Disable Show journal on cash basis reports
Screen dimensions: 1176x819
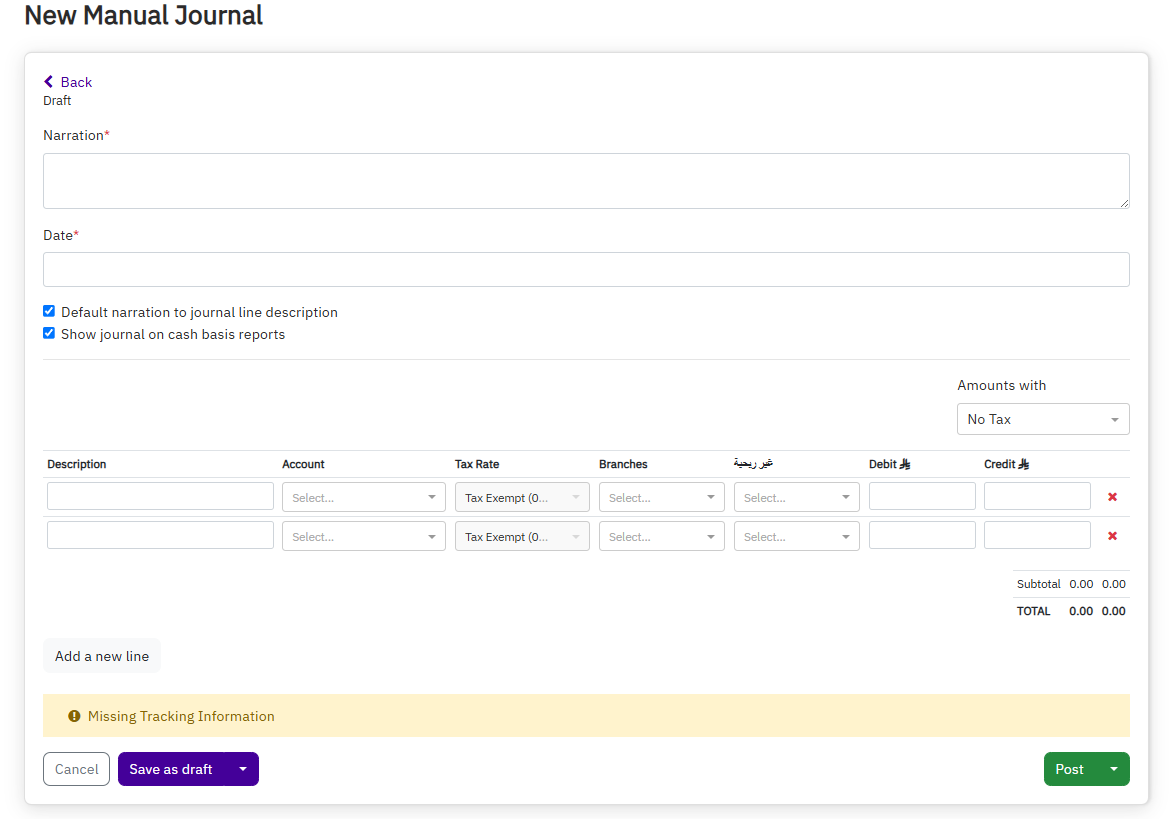coord(48,332)
